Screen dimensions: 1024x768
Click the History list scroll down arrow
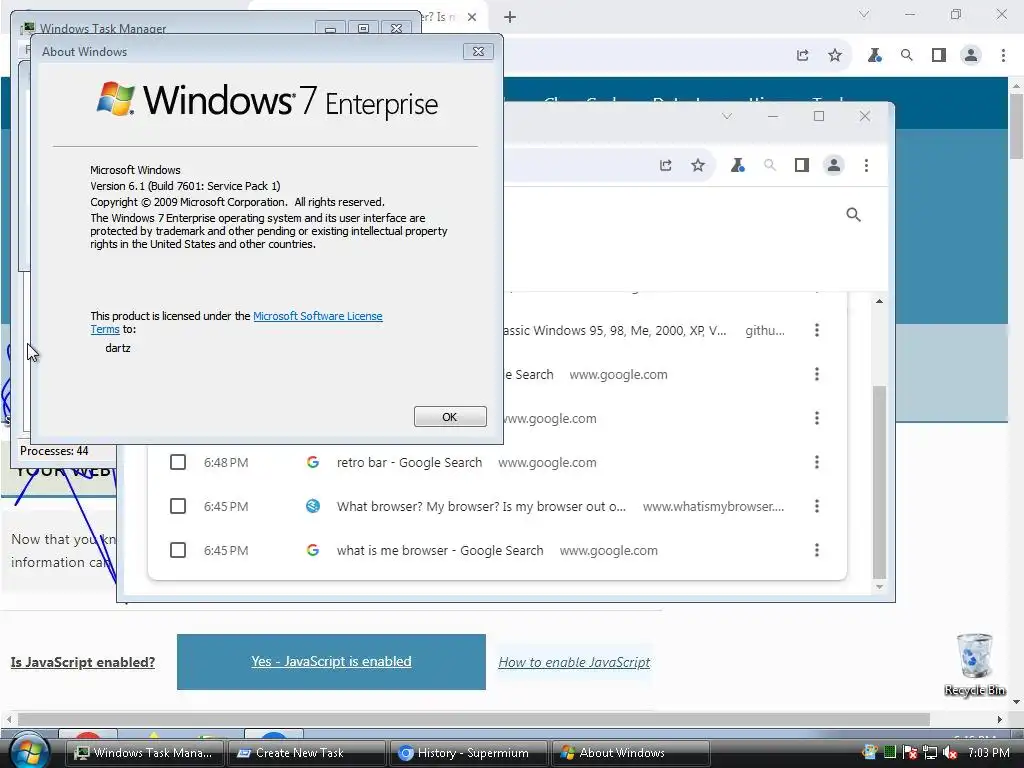(879, 586)
